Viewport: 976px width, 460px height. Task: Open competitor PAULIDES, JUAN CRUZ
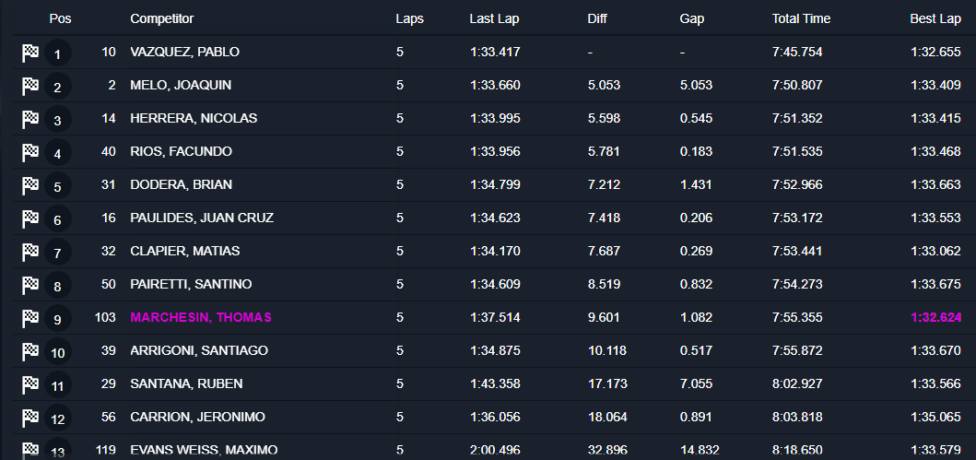202,218
